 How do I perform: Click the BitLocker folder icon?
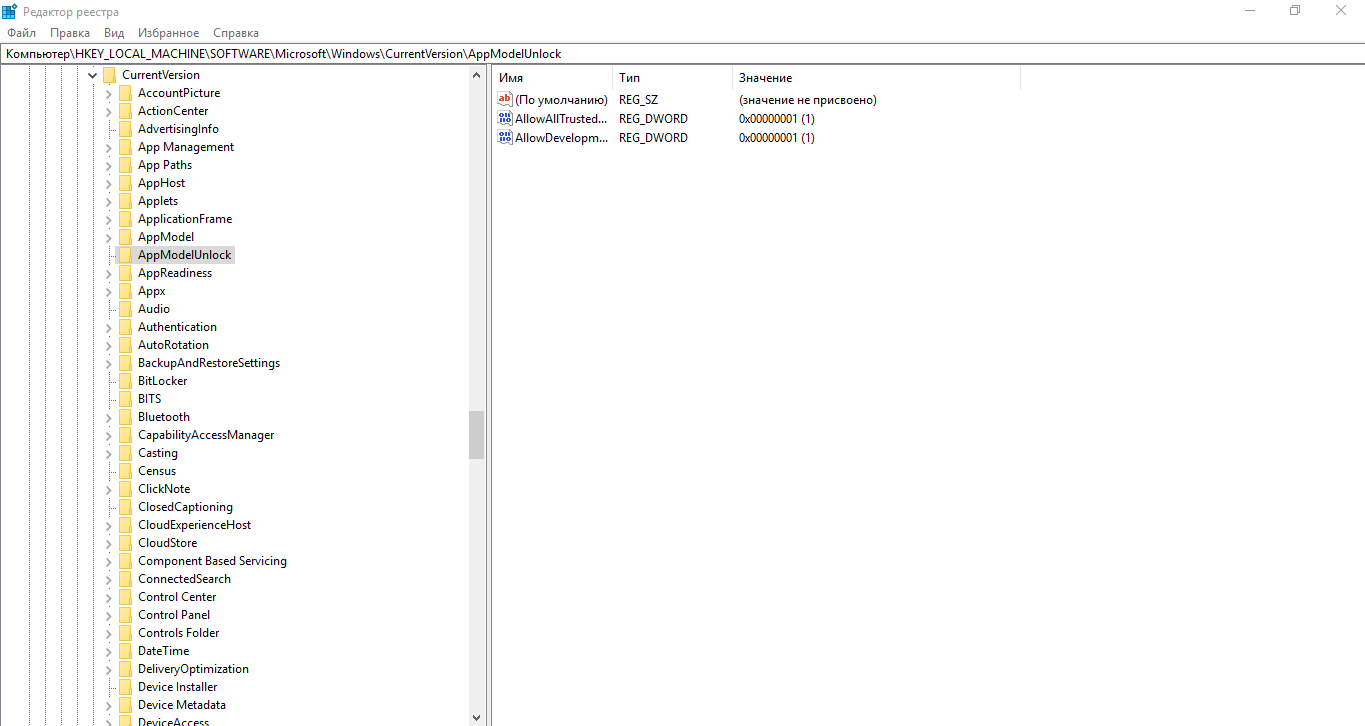pyautogui.click(x=125, y=381)
